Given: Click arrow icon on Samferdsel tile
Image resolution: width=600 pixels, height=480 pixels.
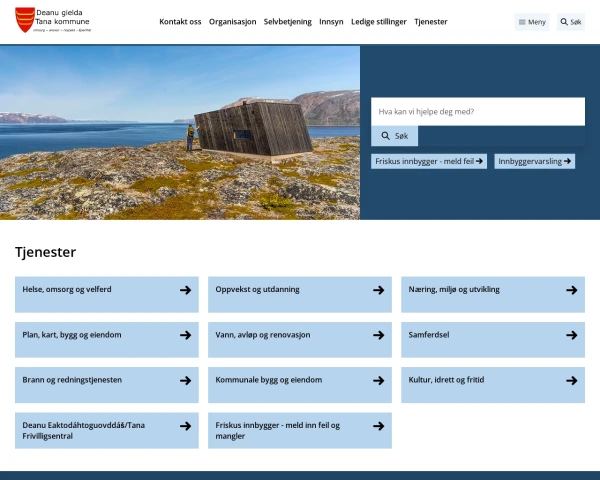Looking at the screenshot, I should click(x=571, y=335).
